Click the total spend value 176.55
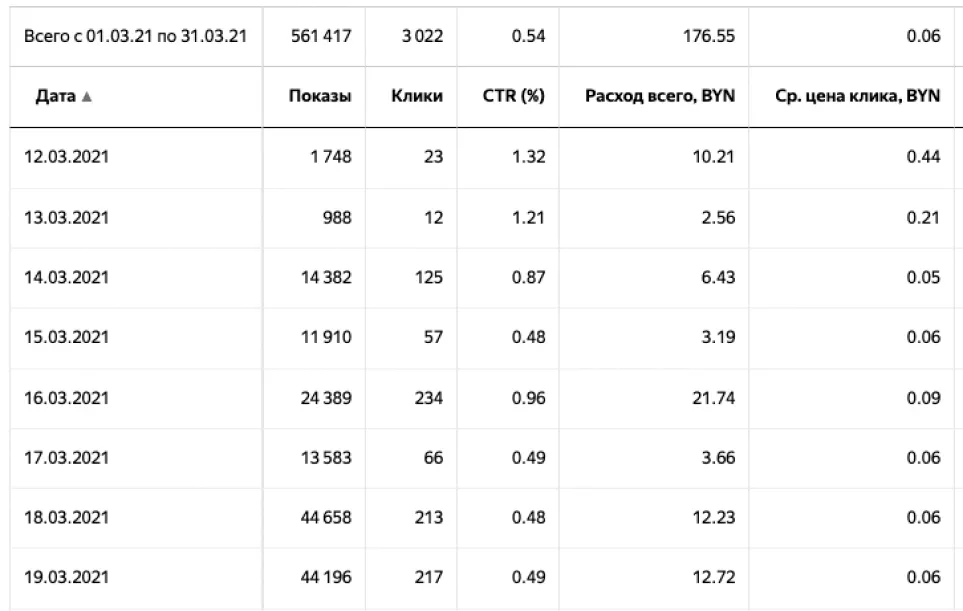Screen dimensions: 963x611 tap(709, 36)
